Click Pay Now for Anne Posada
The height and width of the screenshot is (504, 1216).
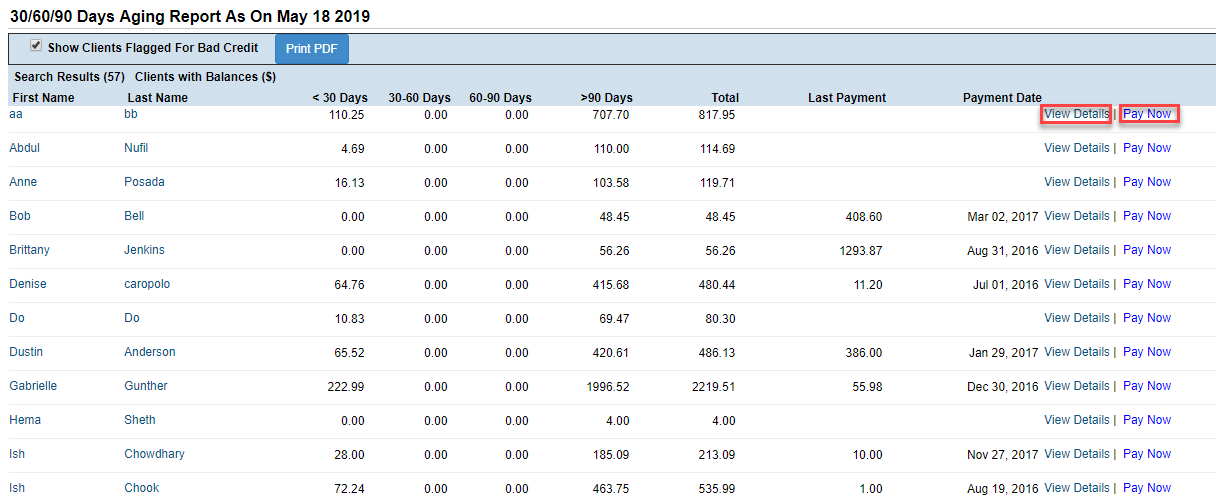pos(1147,182)
